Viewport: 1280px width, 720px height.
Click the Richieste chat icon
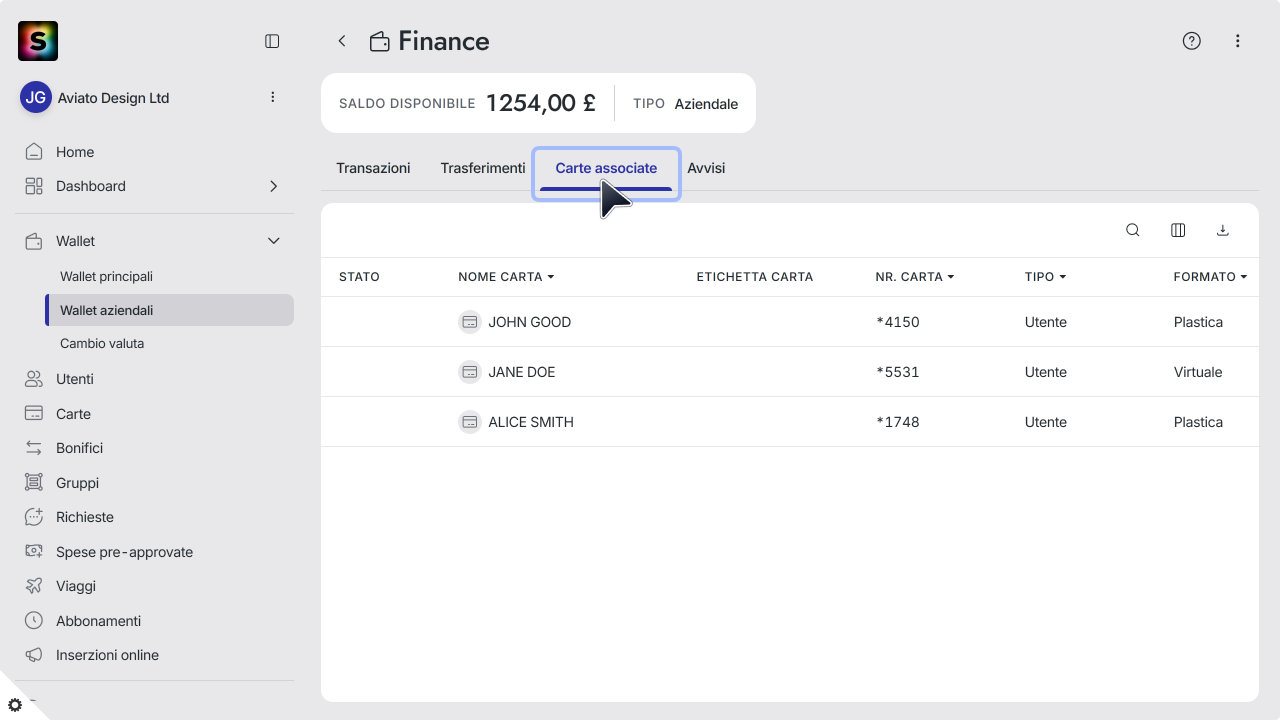click(x=34, y=517)
